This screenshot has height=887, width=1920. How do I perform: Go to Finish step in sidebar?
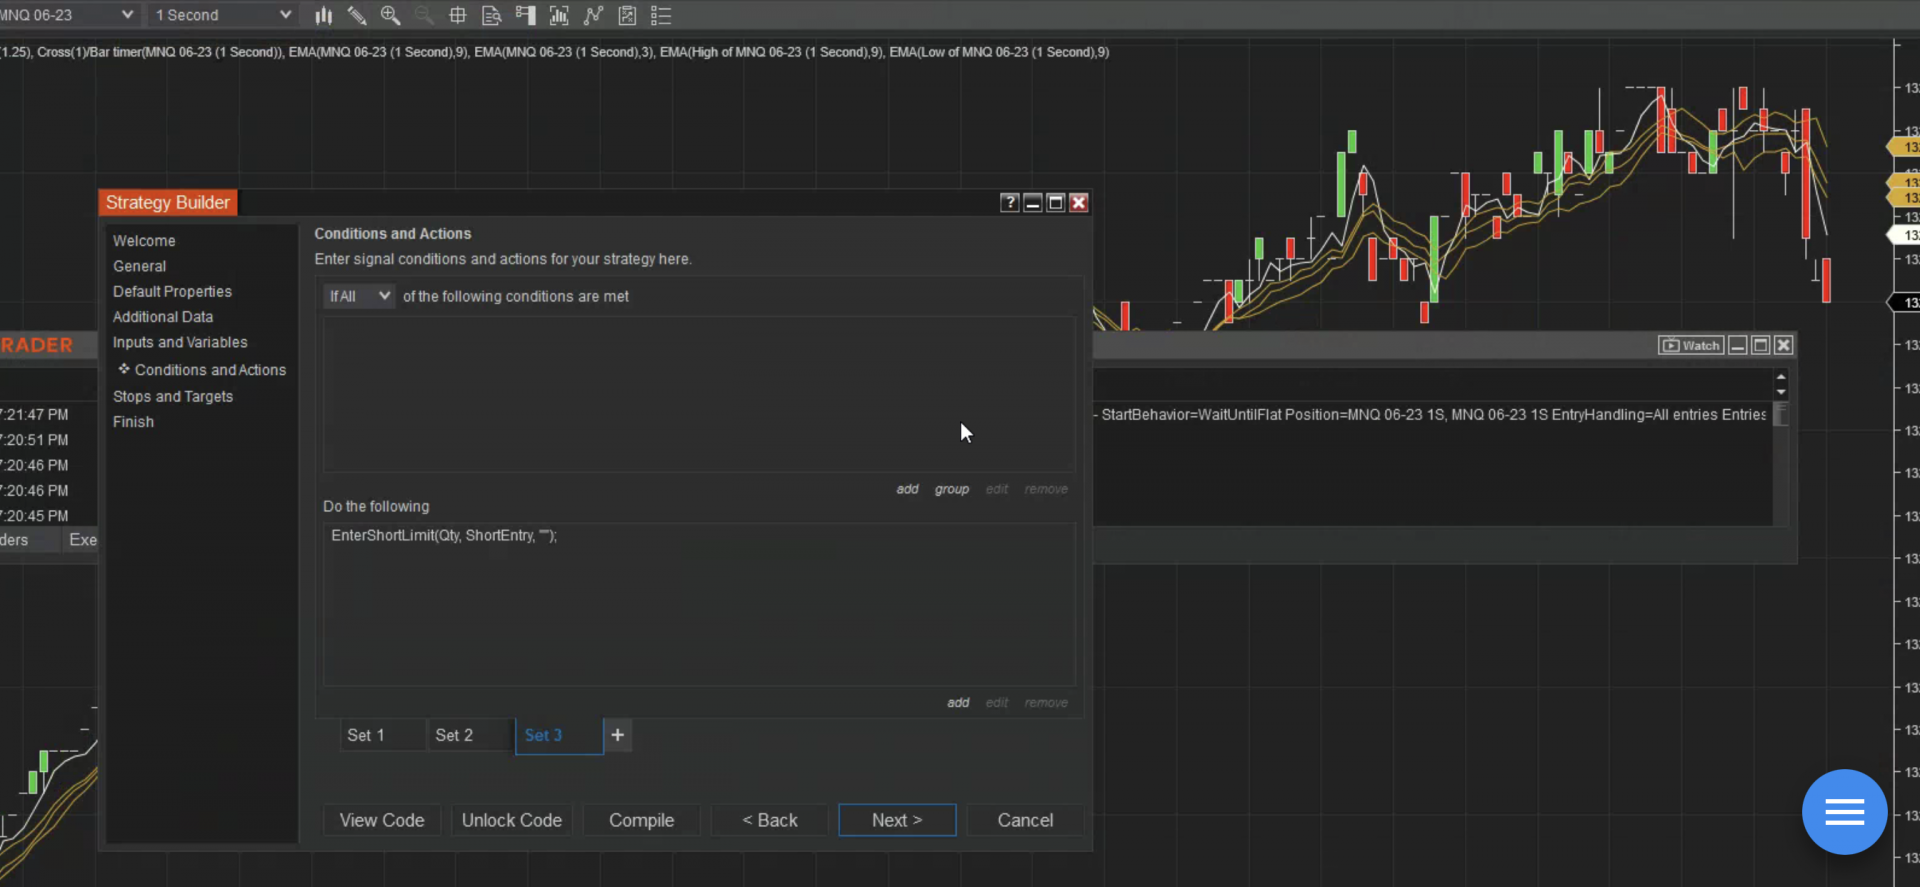click(133, 422)
